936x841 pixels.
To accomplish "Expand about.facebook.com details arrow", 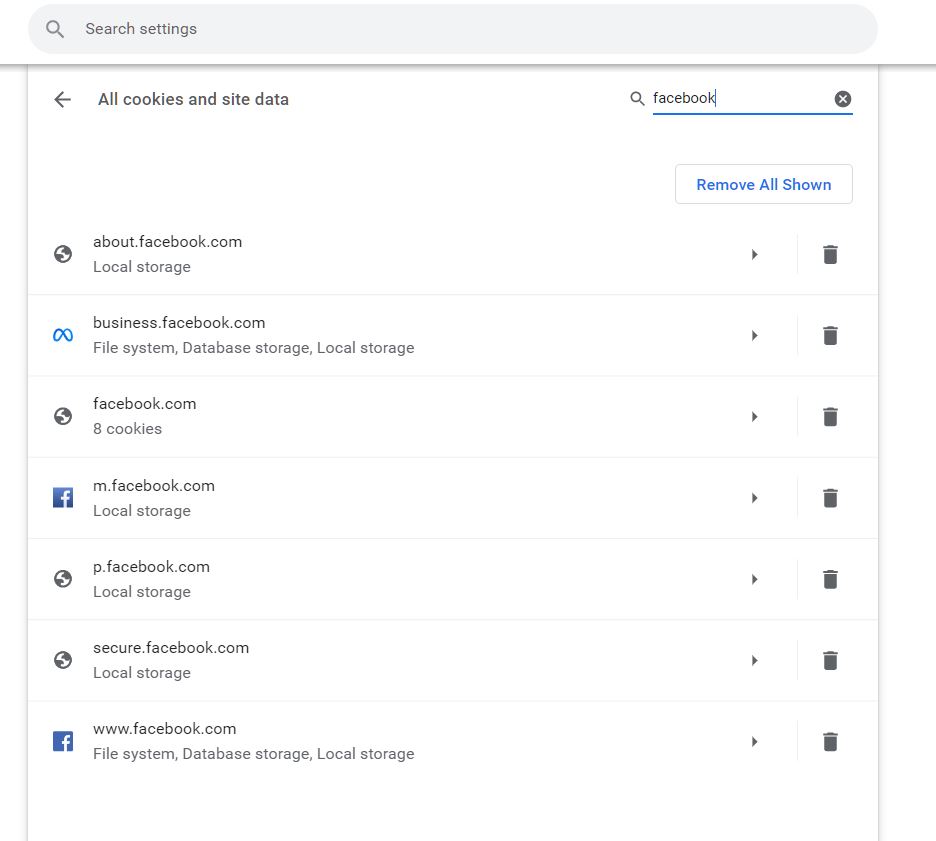I will pyautogui.click(x=755, y=254).
